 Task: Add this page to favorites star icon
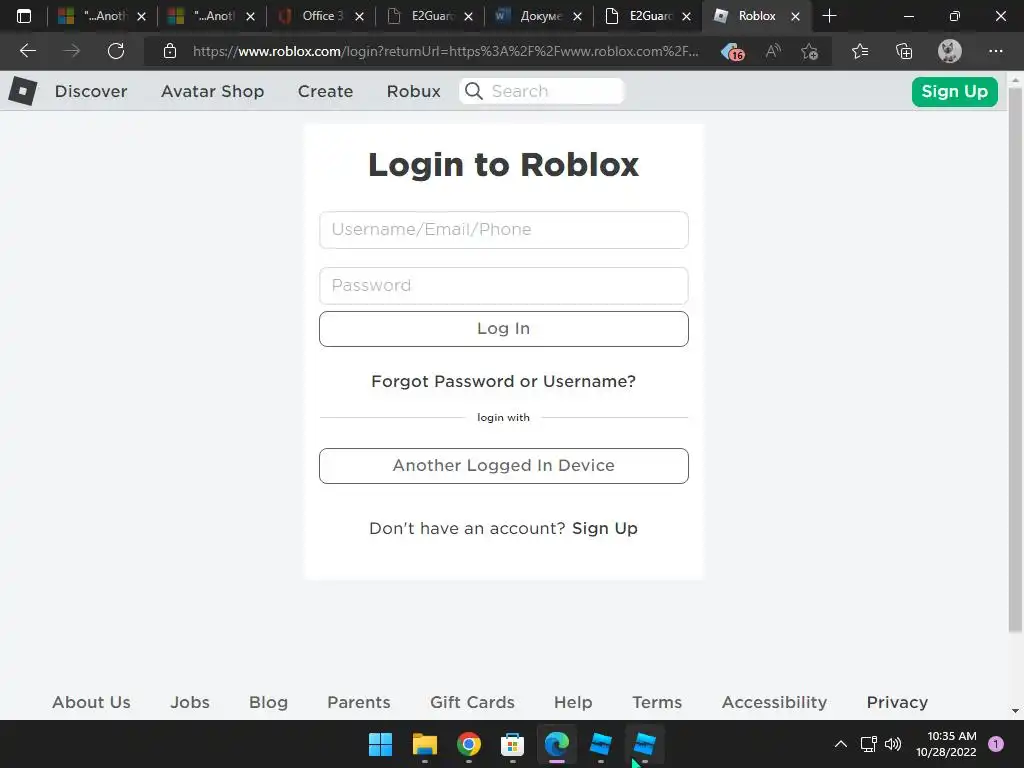click(x=810, y=51)
